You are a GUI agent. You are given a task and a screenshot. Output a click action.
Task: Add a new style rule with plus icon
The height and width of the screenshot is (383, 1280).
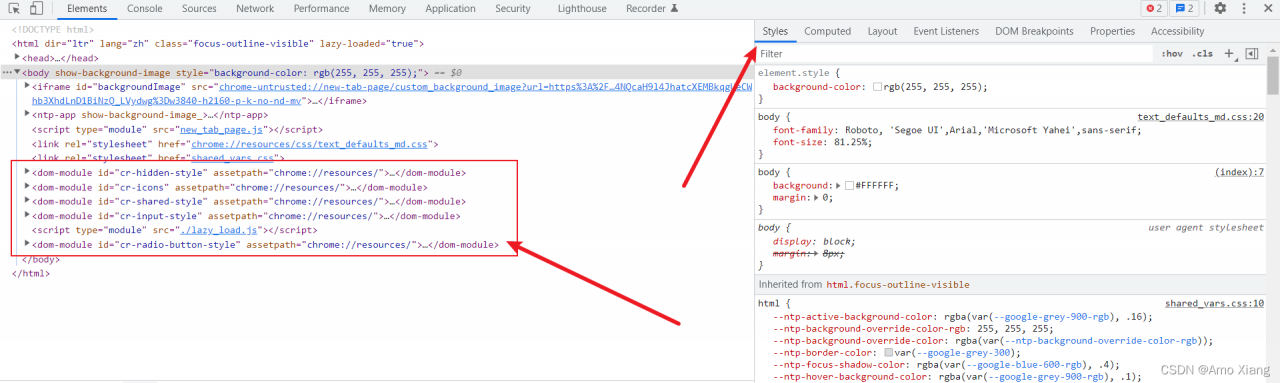[x=1230, y=54]
